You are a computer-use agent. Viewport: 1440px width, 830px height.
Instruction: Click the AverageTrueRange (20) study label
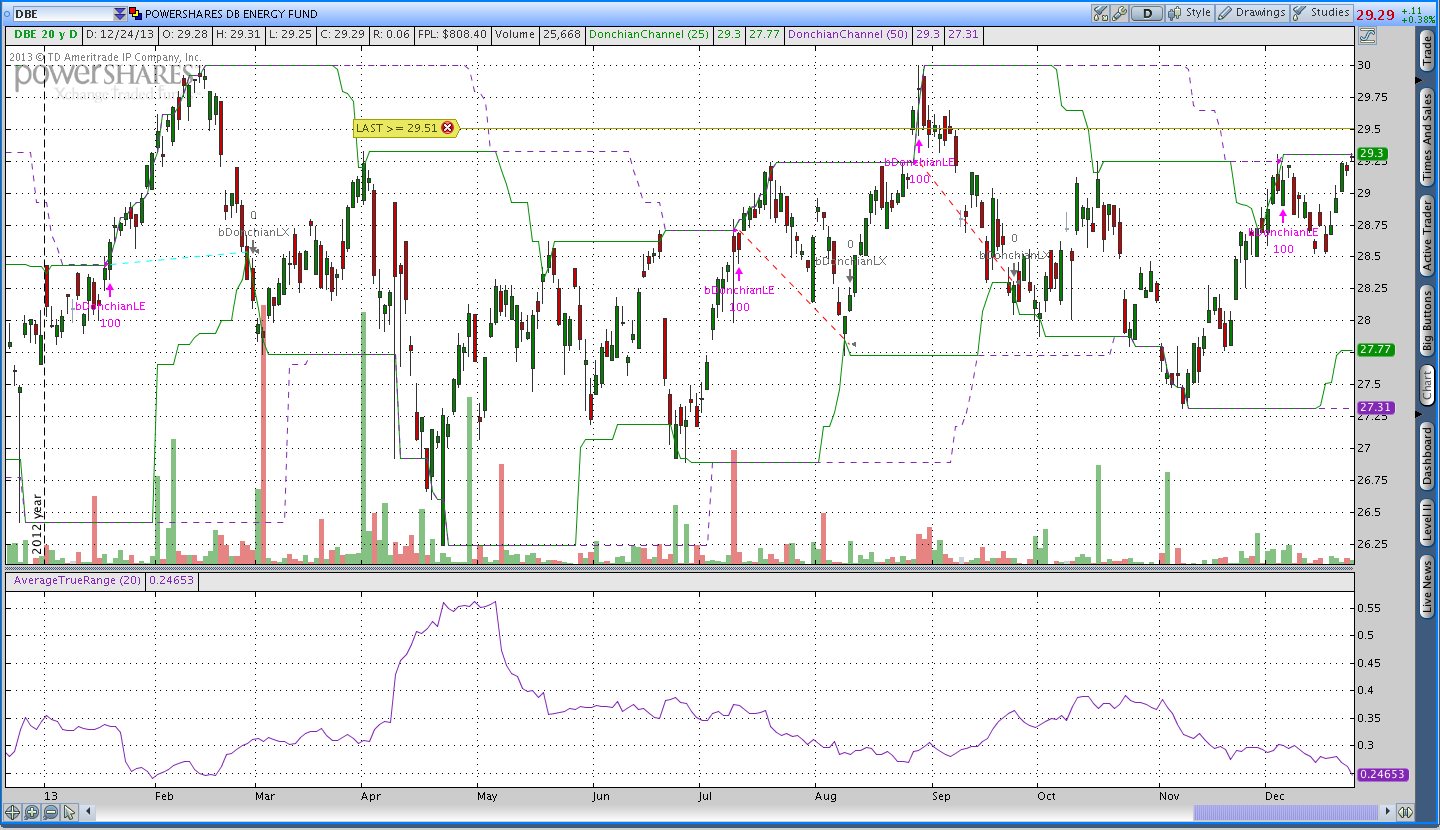[76, 580]
